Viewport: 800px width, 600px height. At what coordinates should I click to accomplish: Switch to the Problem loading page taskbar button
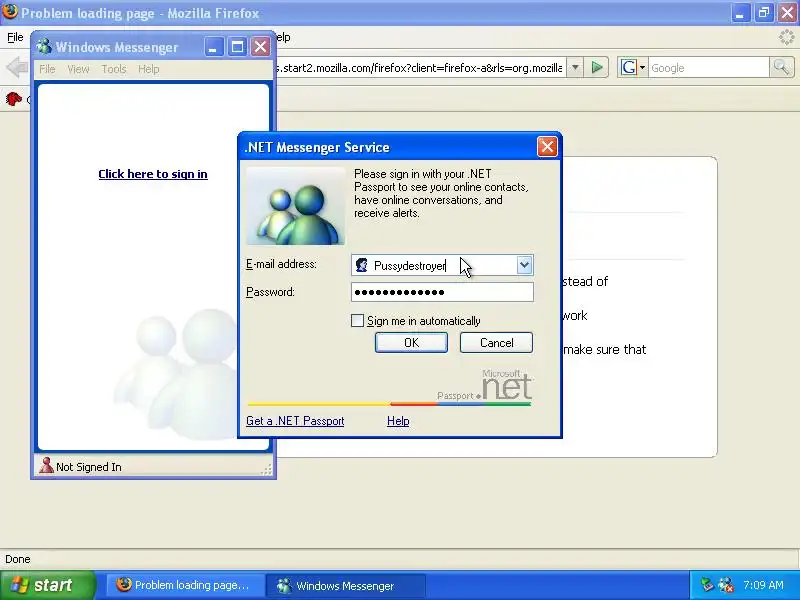(185, 585)
